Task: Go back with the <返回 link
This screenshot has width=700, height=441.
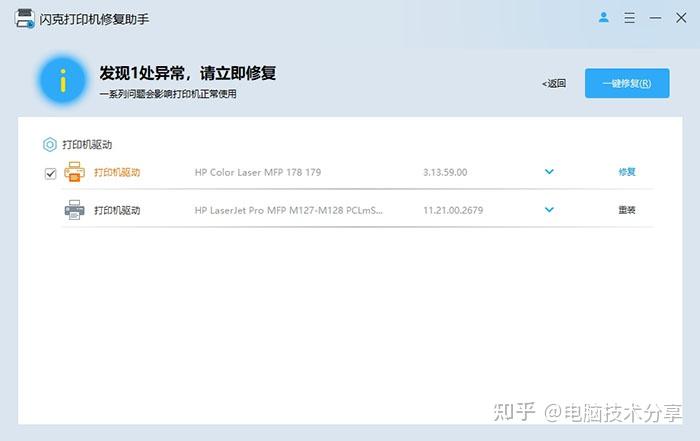Action: [x=554, y=83]
